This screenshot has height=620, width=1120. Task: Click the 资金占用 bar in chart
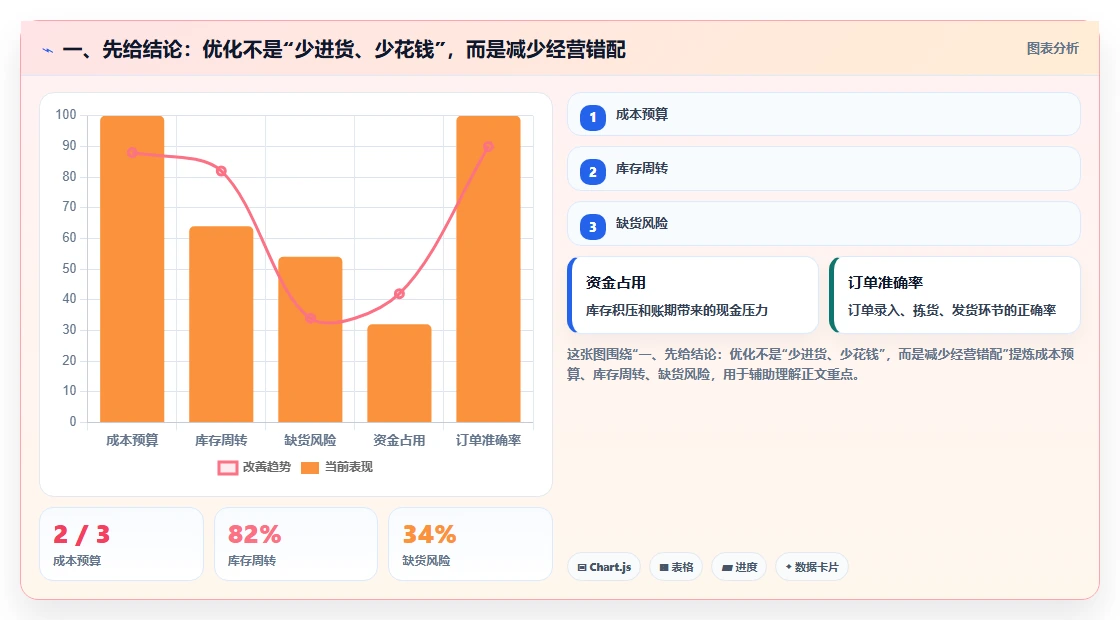tap(399, 373)
